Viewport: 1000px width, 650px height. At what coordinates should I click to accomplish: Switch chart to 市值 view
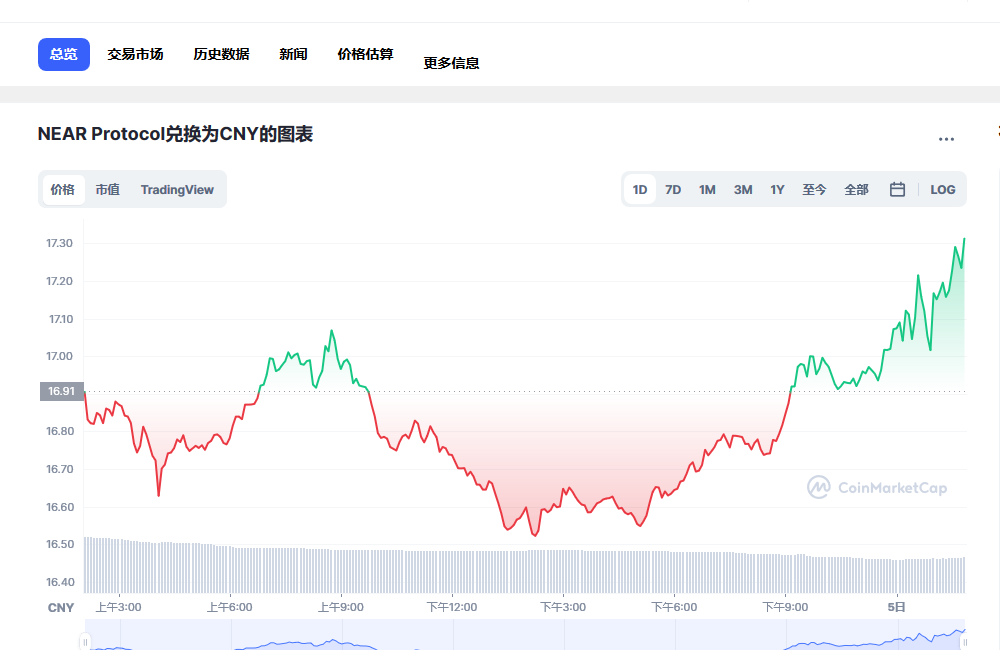[x=107, y=189]
